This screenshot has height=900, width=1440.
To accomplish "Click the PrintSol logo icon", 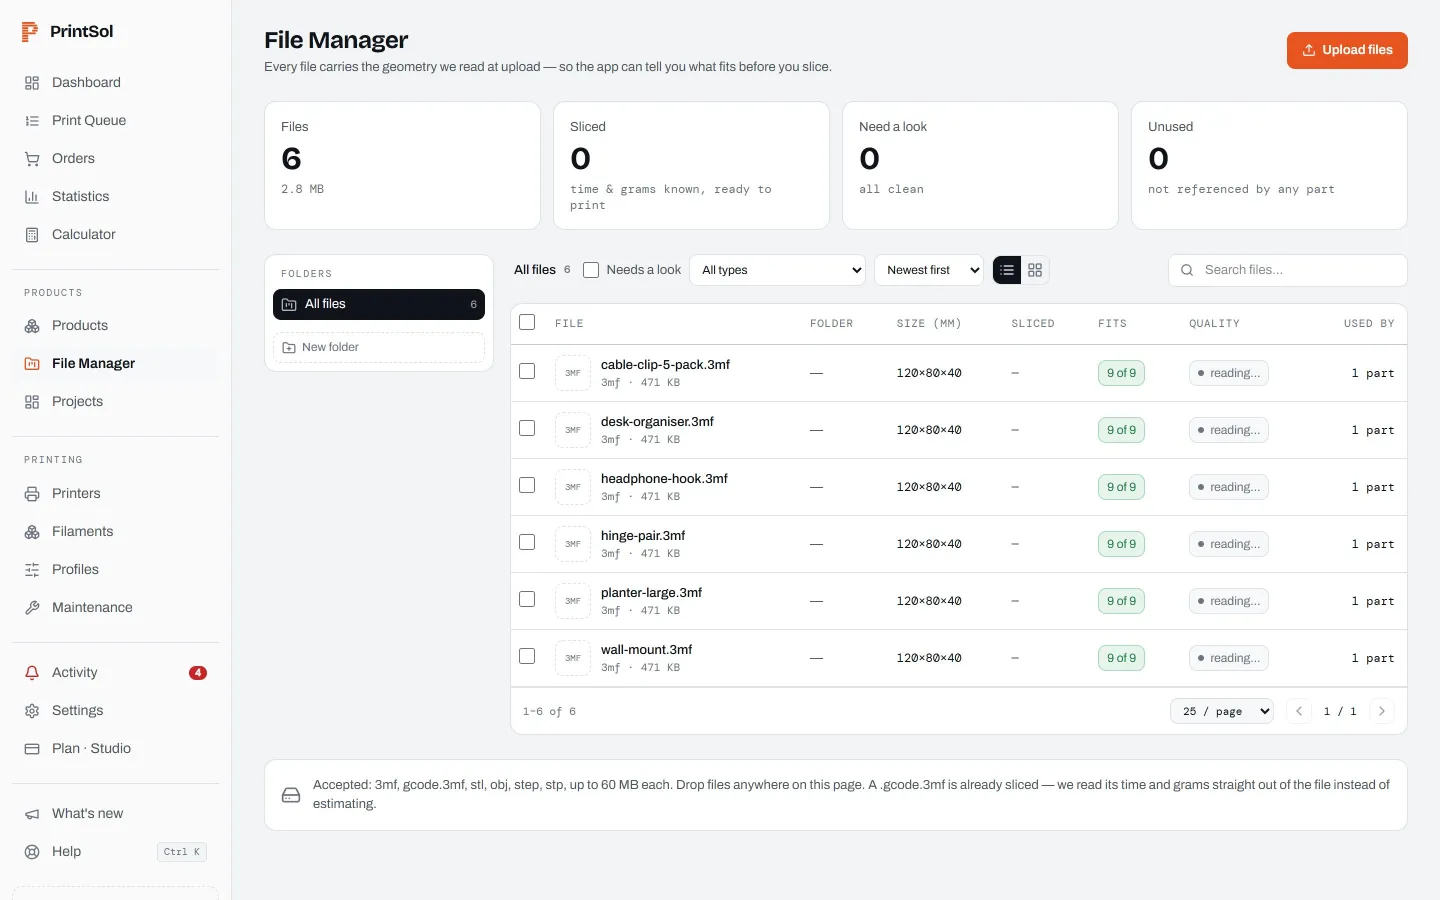I will [x=30, y=32].
